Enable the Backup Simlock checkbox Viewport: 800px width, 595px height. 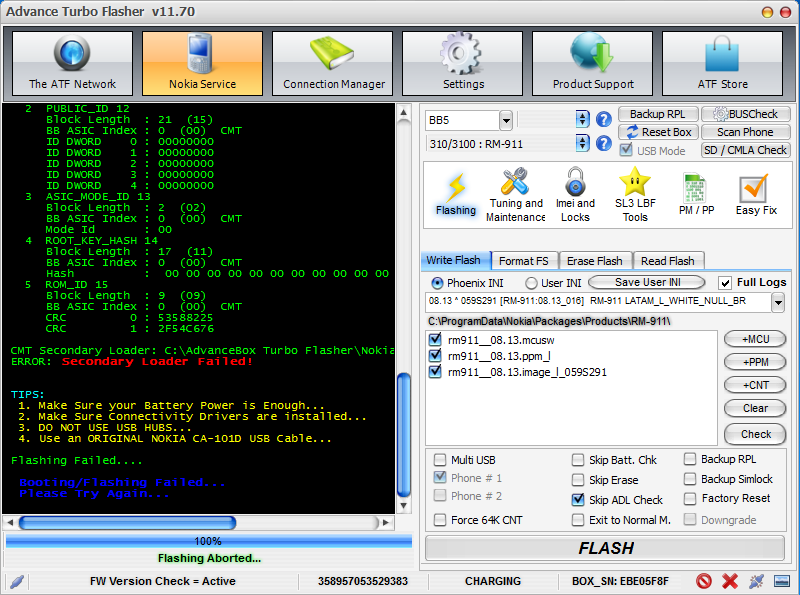point(690,479)
